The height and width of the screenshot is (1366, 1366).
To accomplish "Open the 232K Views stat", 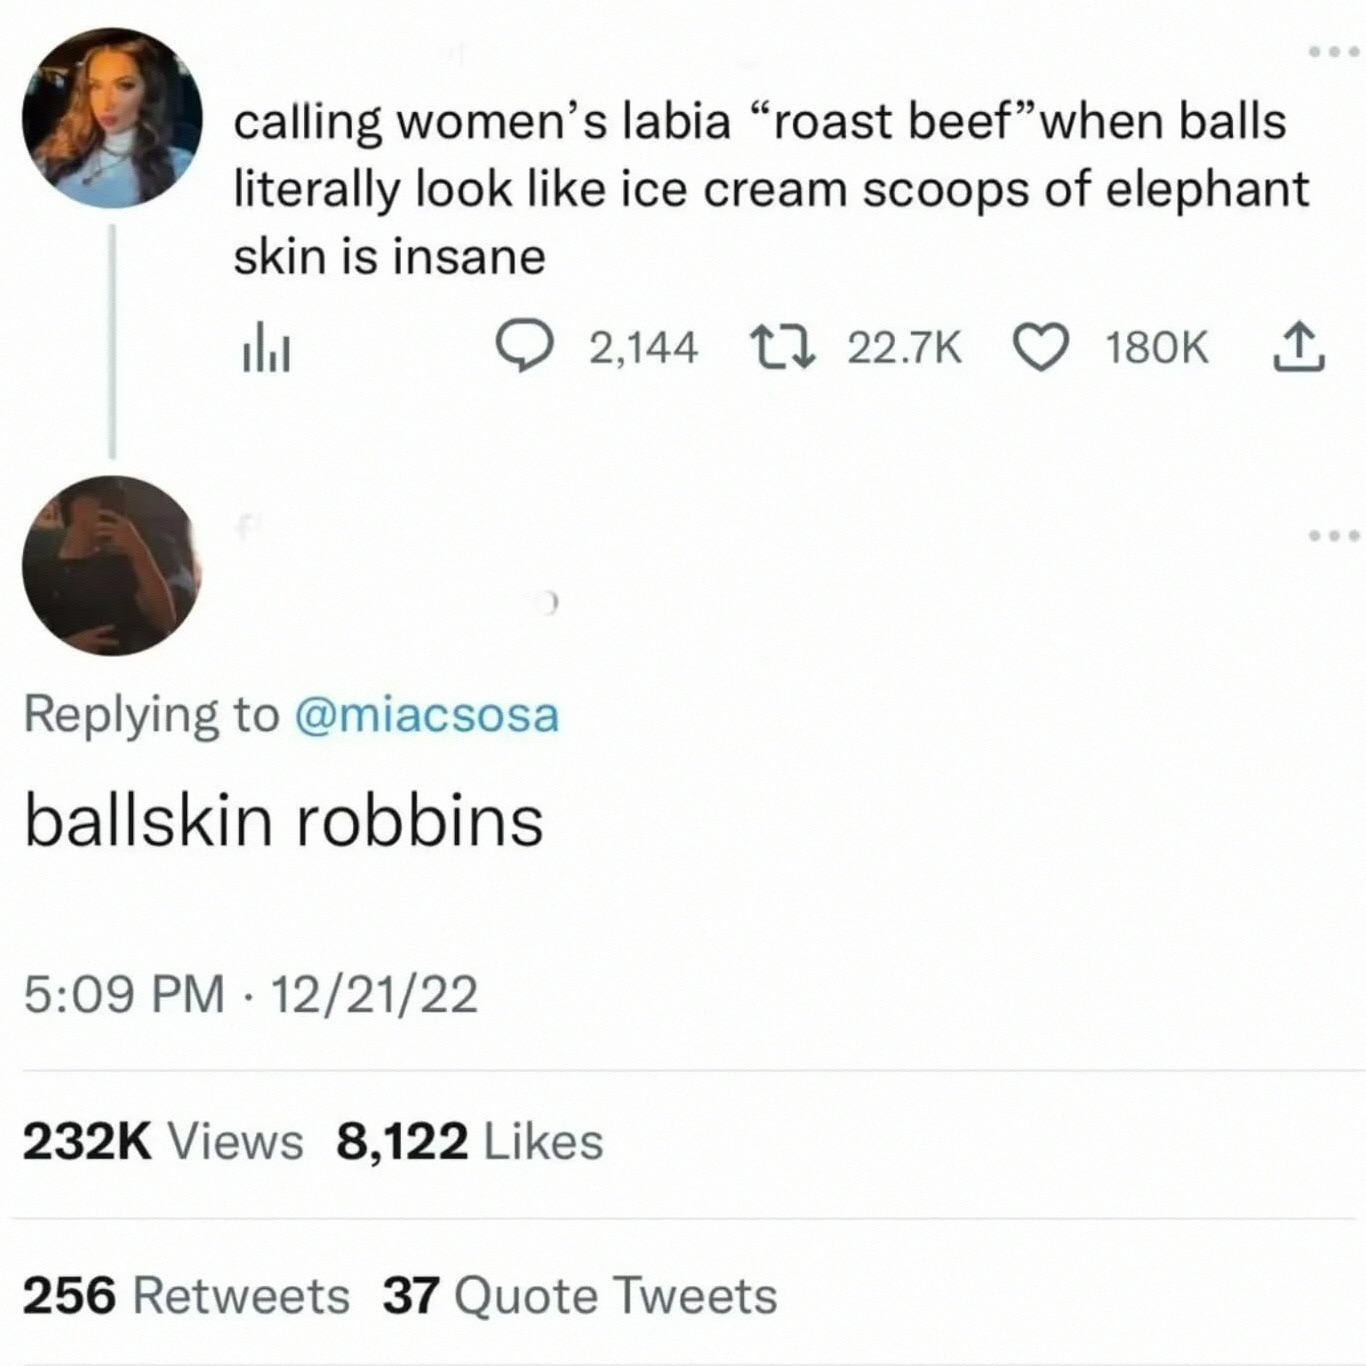I will [162, 1142].
